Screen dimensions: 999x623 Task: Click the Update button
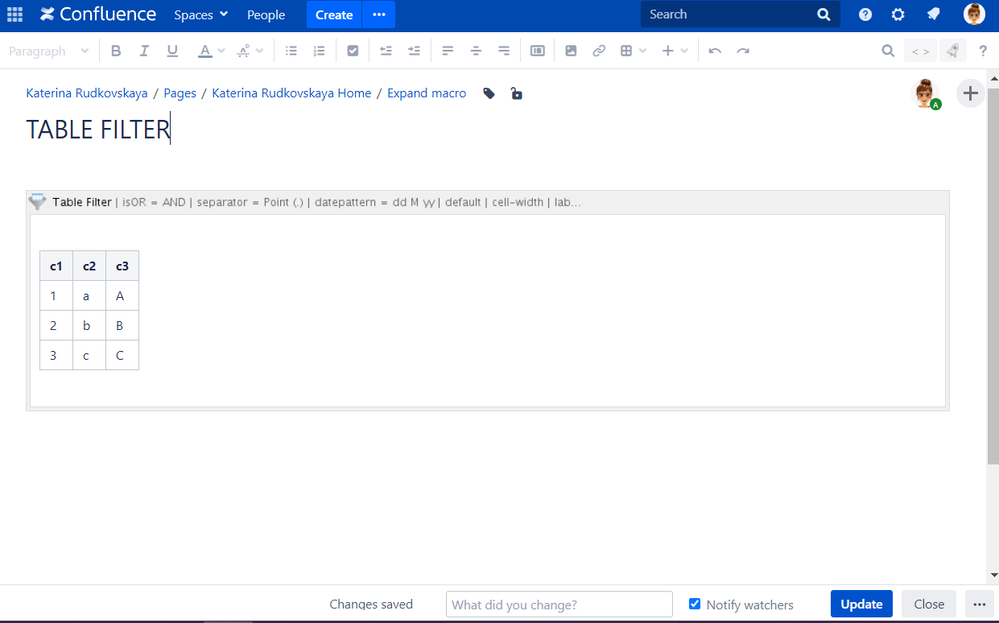(x=861, y=604)
